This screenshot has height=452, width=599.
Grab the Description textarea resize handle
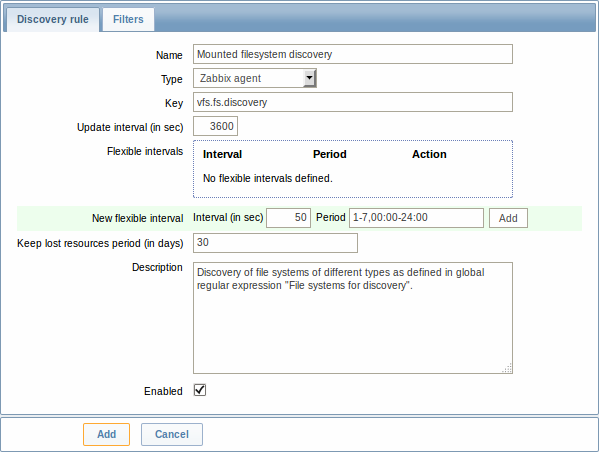coord(508,368)
